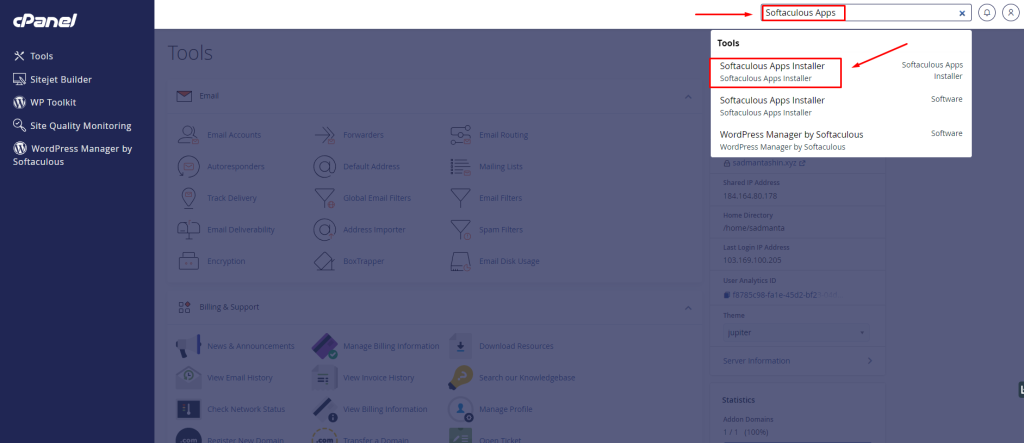Screen dimensions: 1024x443
Task: Click the cPanel logo
Action: (x=44, y=21)
